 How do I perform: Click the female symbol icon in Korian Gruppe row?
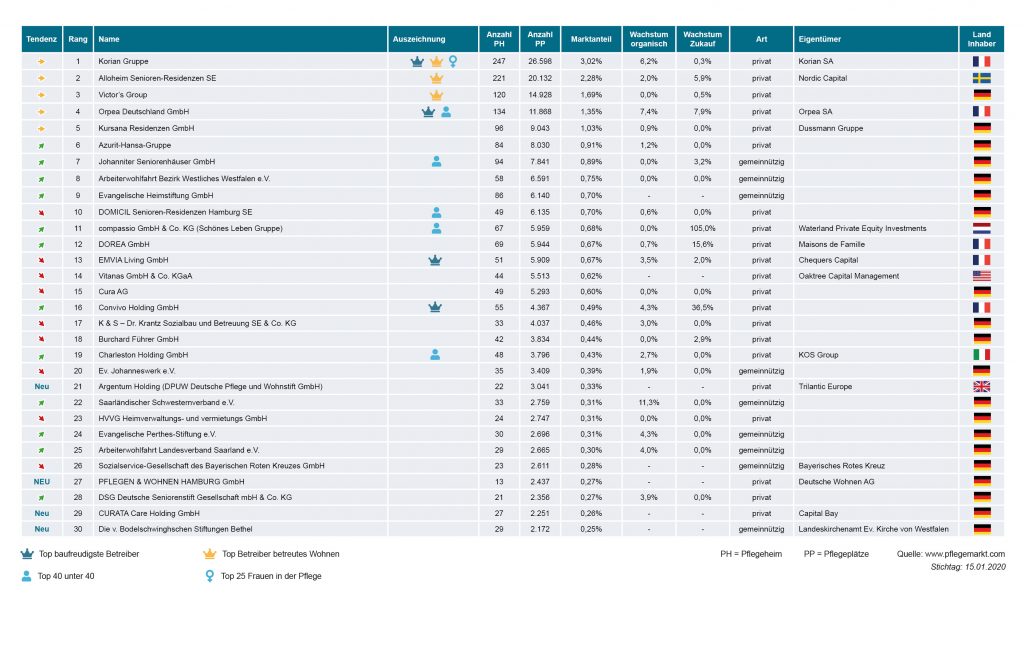pos(453,61)
